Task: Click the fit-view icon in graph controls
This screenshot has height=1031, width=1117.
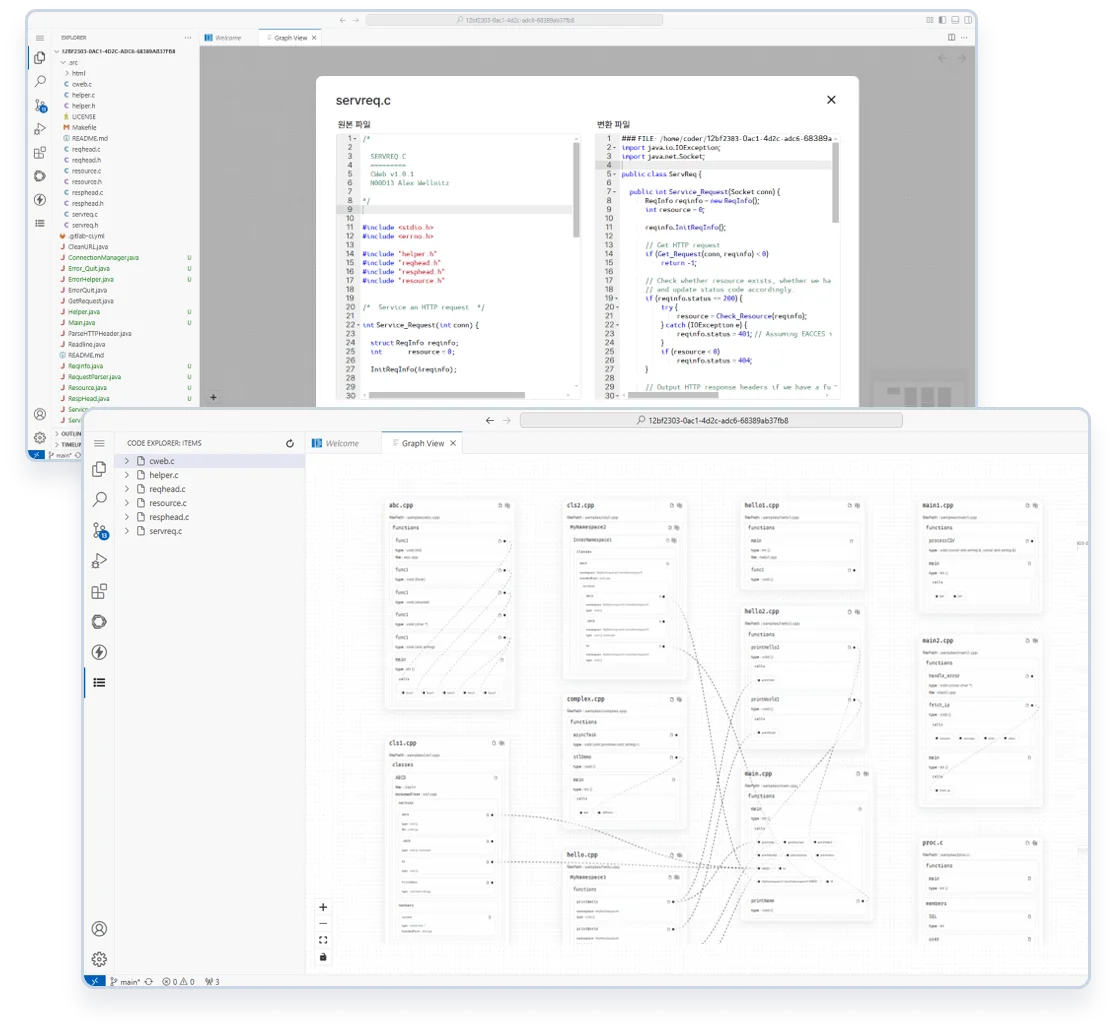Action: pos(323,940)
